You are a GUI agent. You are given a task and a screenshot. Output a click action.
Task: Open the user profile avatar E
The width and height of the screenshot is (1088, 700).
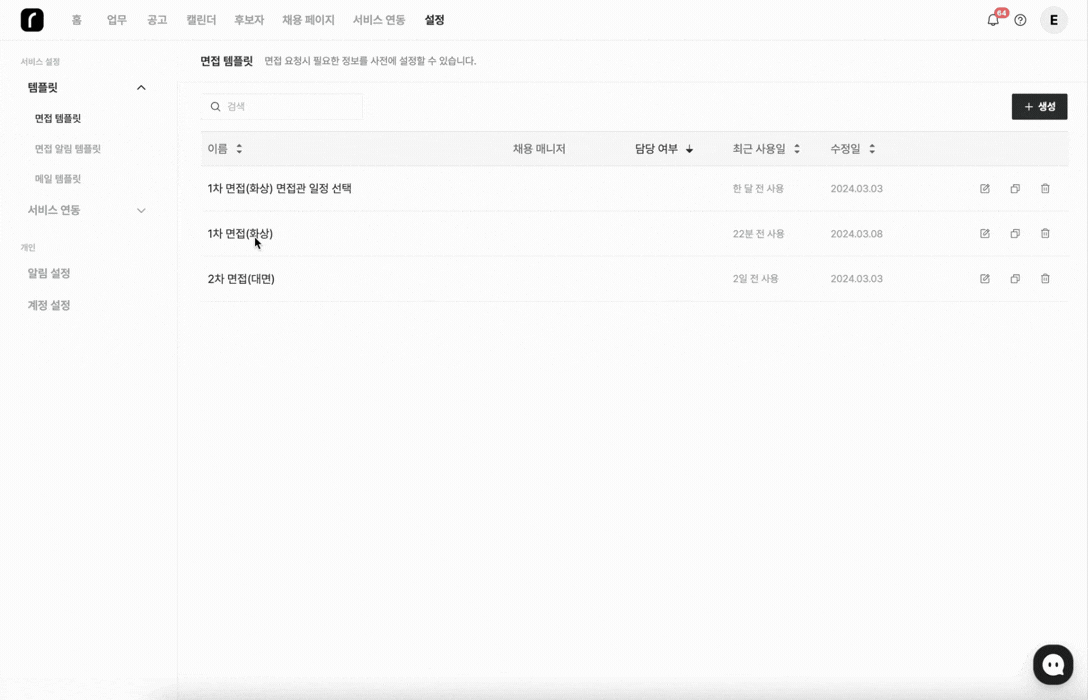(1053, 20)
